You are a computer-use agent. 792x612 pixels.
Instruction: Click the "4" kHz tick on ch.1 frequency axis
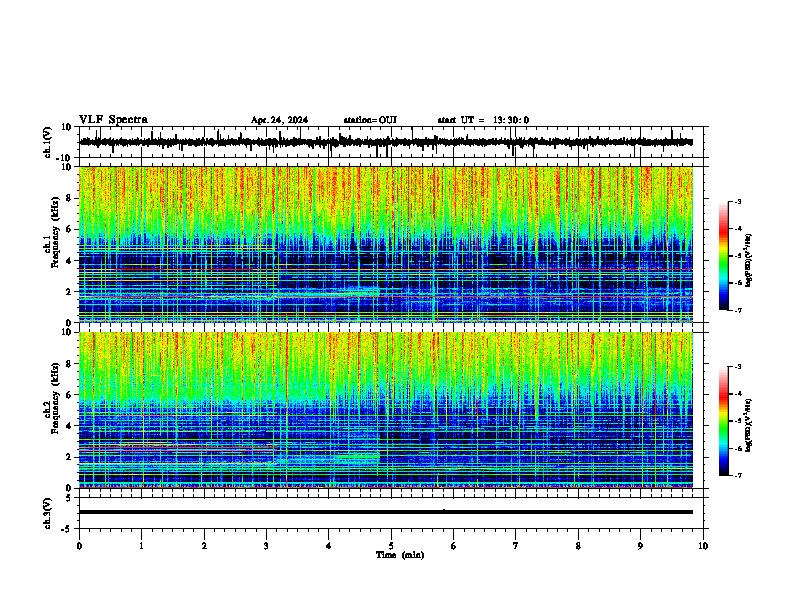point(69,261)
